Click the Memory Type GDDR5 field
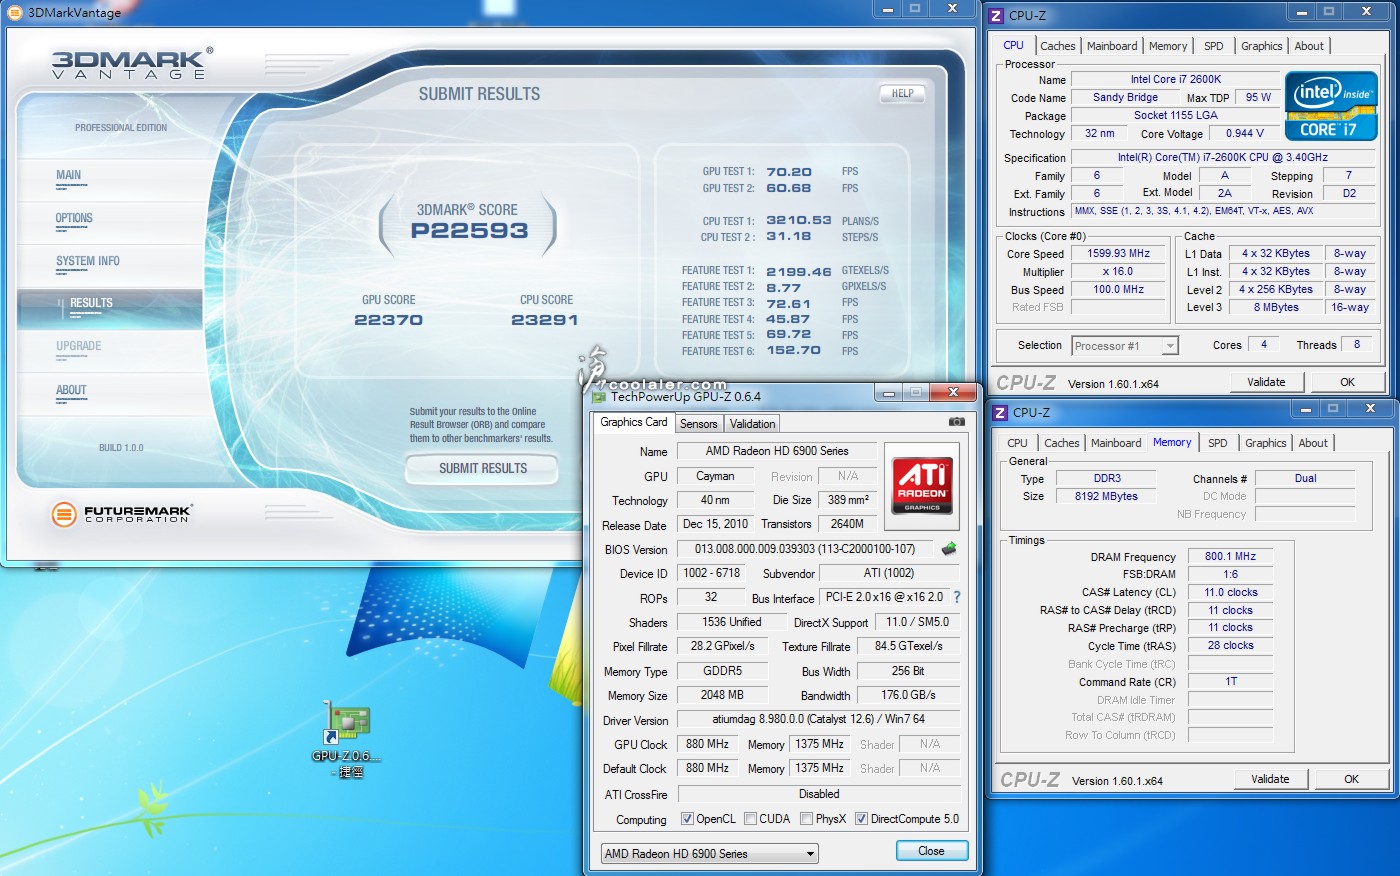The width and height of the screenshot is (1400, 876). click(722, 671)
